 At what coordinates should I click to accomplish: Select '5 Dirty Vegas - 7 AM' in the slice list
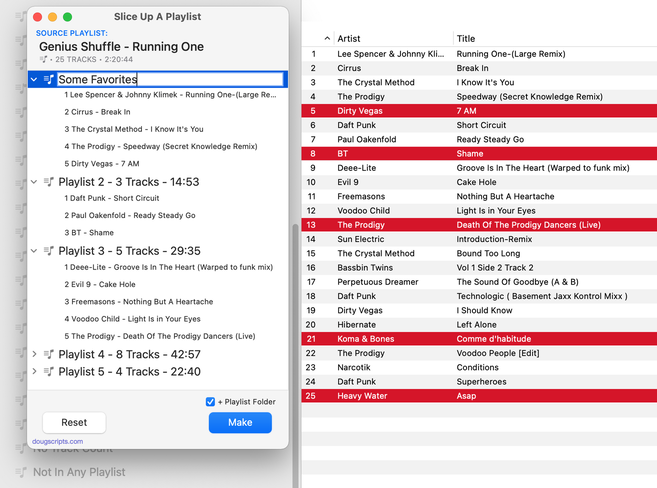pyautogui.click(x=158, y=163)
